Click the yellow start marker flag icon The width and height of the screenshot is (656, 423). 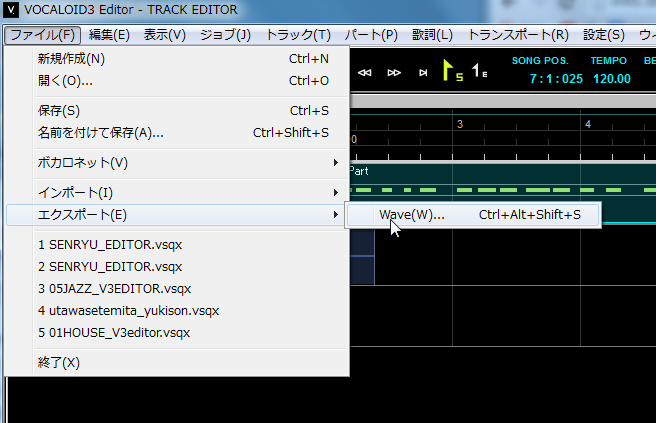point(453,70)
